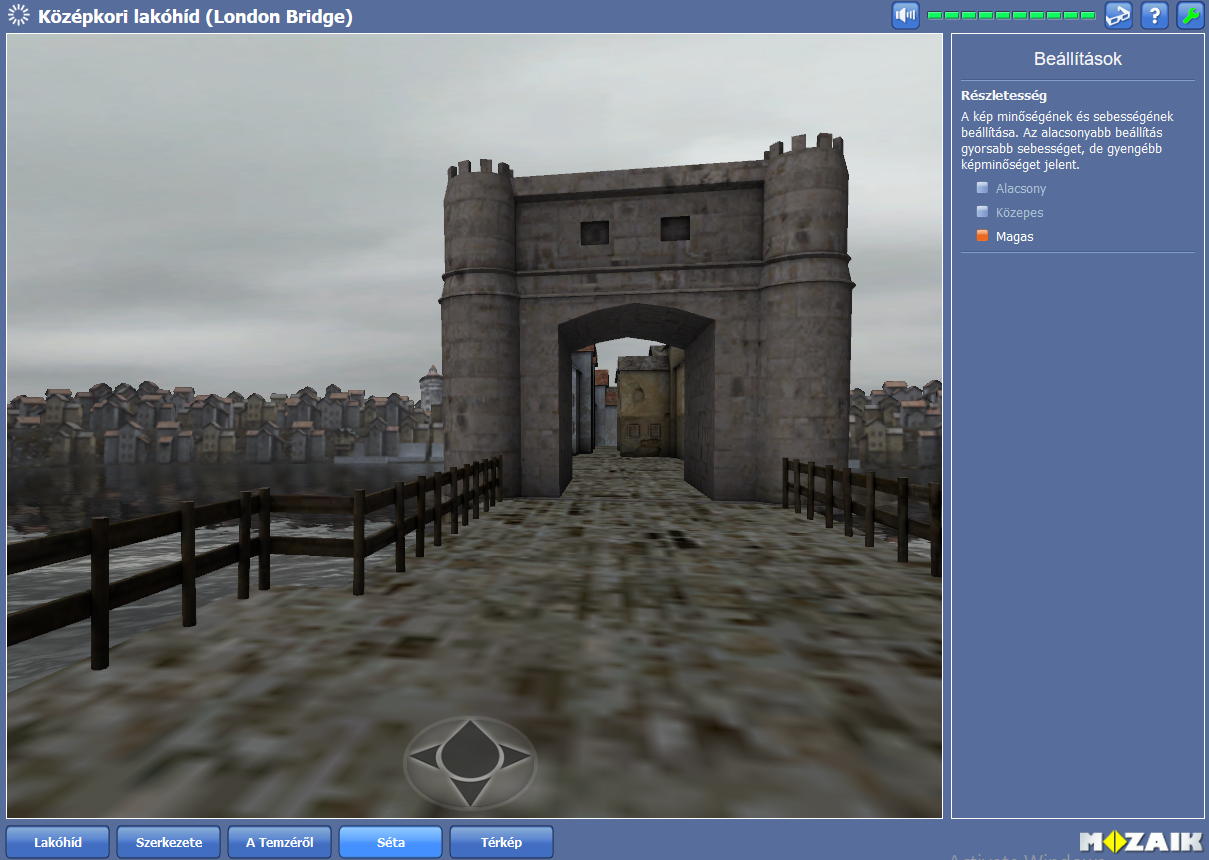Select Alacsony detail level
This screenshot has width=1209, height=860.
[1012, 188]
